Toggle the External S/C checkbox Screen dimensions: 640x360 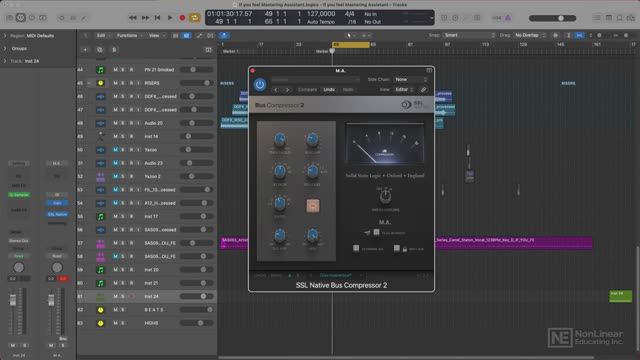356,248
